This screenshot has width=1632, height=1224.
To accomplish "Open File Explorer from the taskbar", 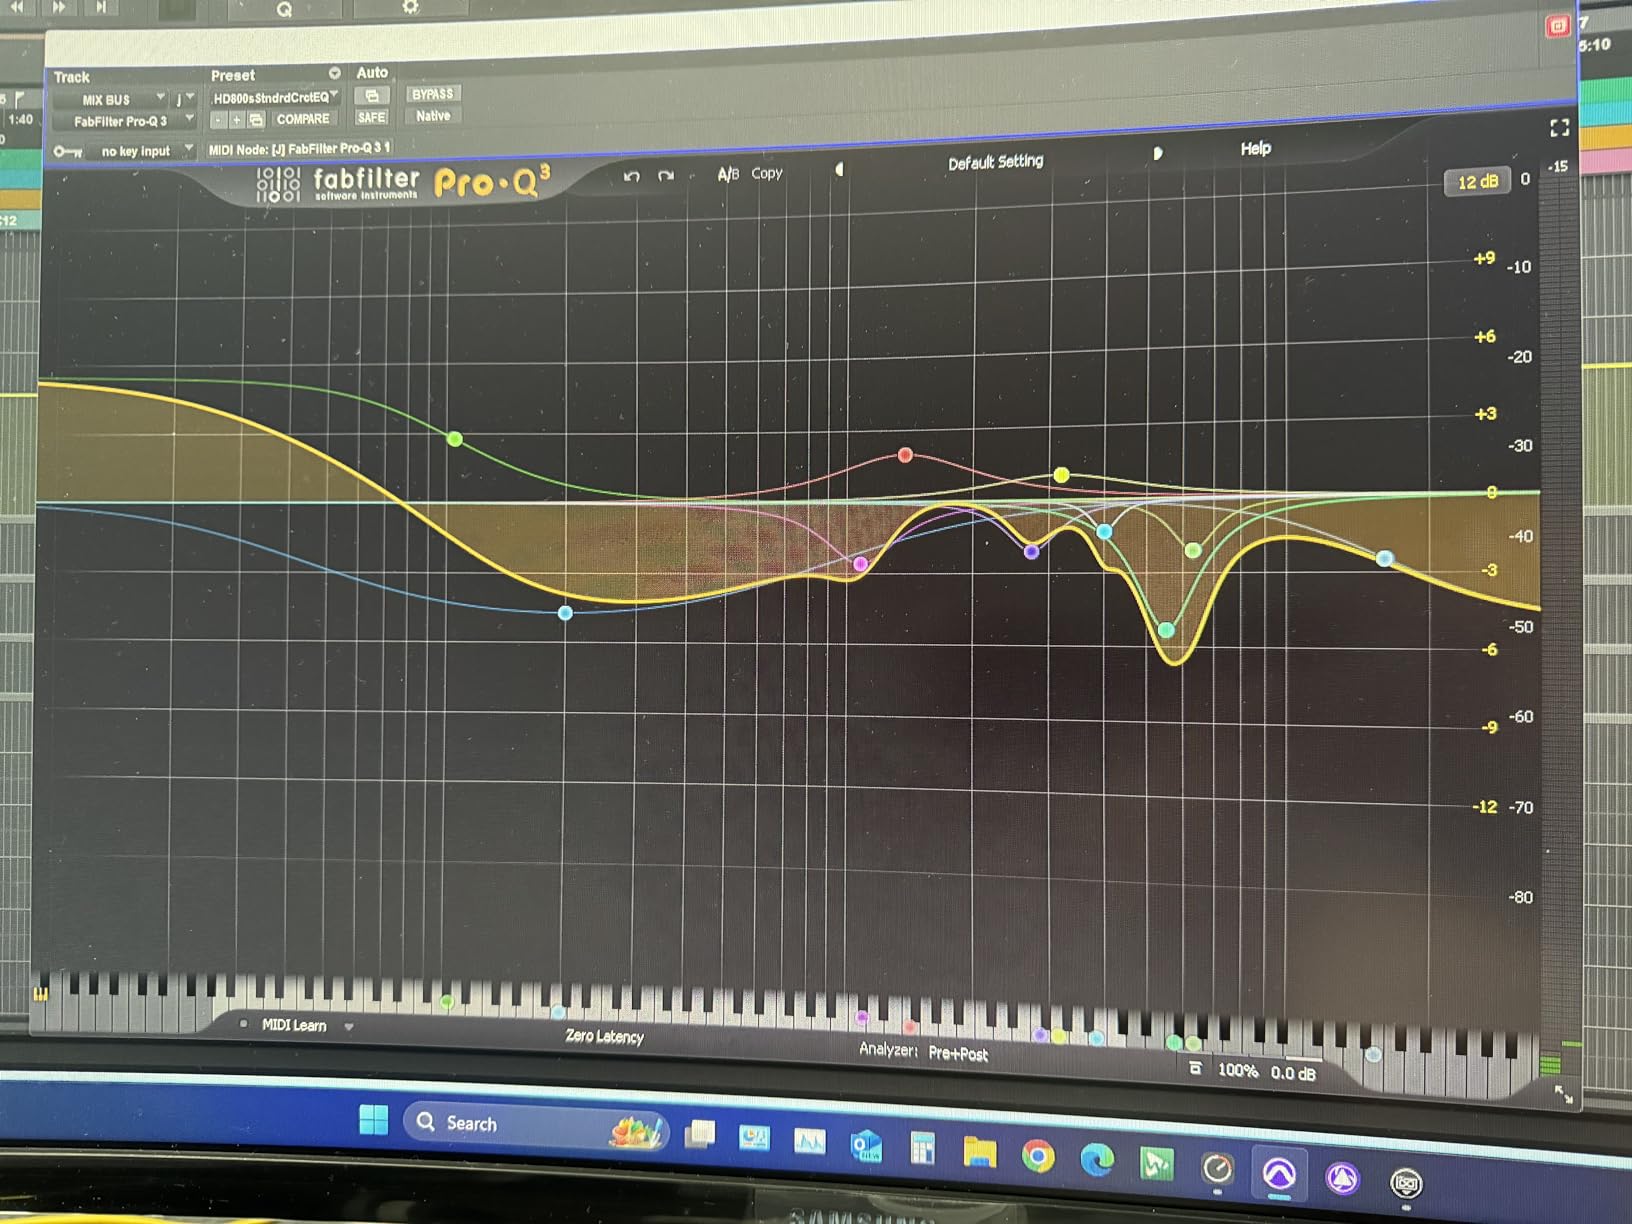I will click(x=980, y=1152).
